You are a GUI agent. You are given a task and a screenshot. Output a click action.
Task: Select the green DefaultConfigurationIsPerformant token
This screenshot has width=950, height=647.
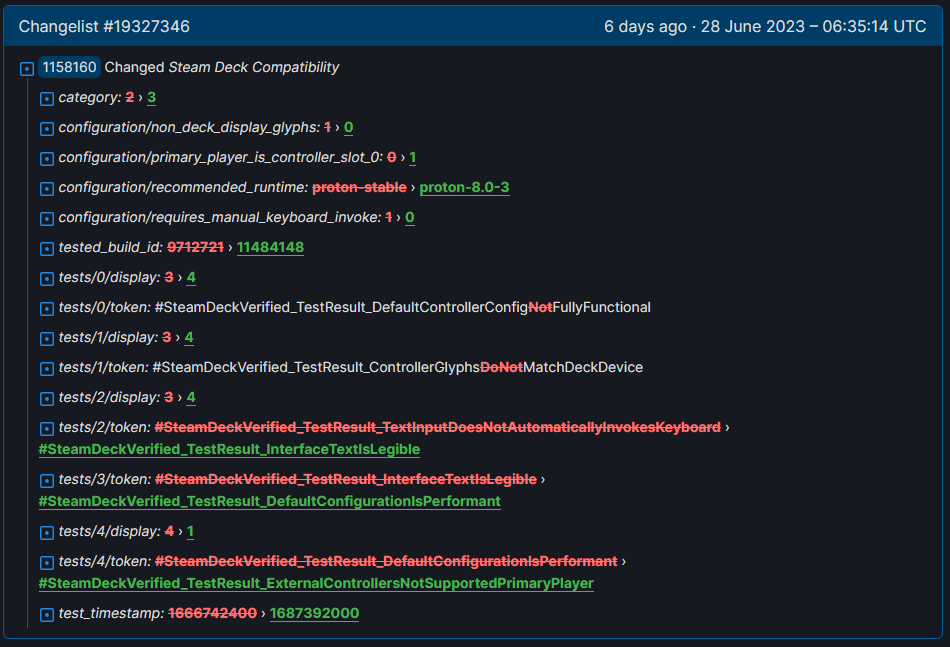coord(270,502)
